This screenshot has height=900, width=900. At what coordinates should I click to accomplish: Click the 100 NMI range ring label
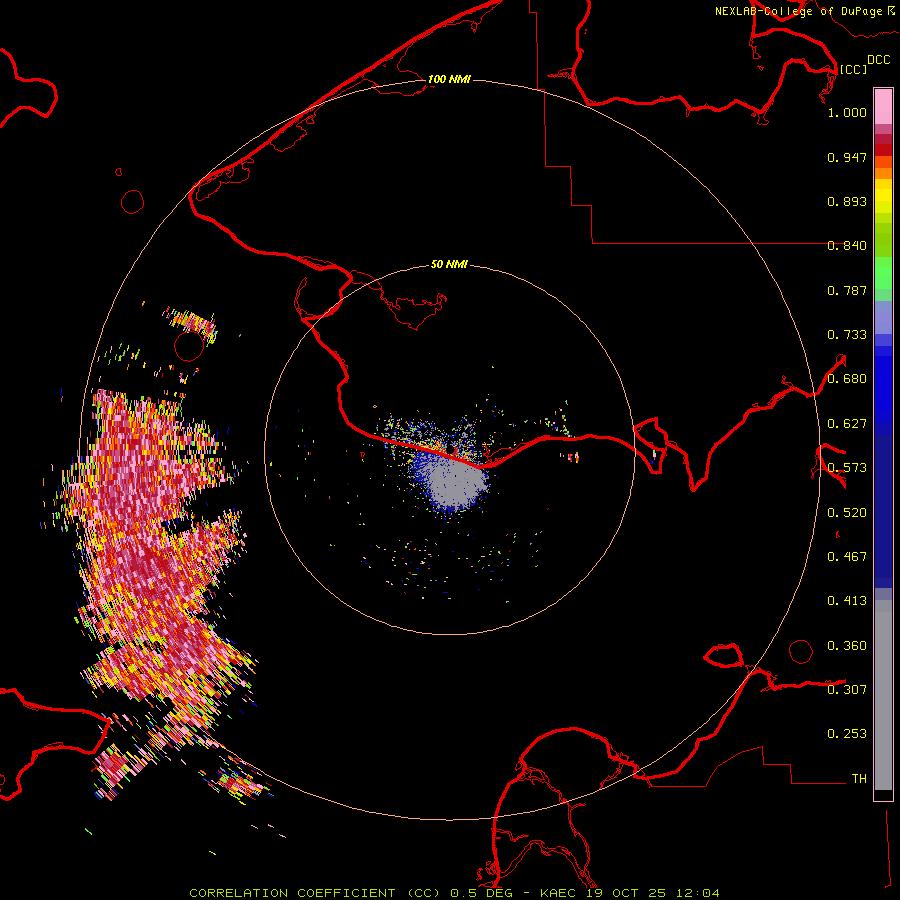click(x=449, y=79)
